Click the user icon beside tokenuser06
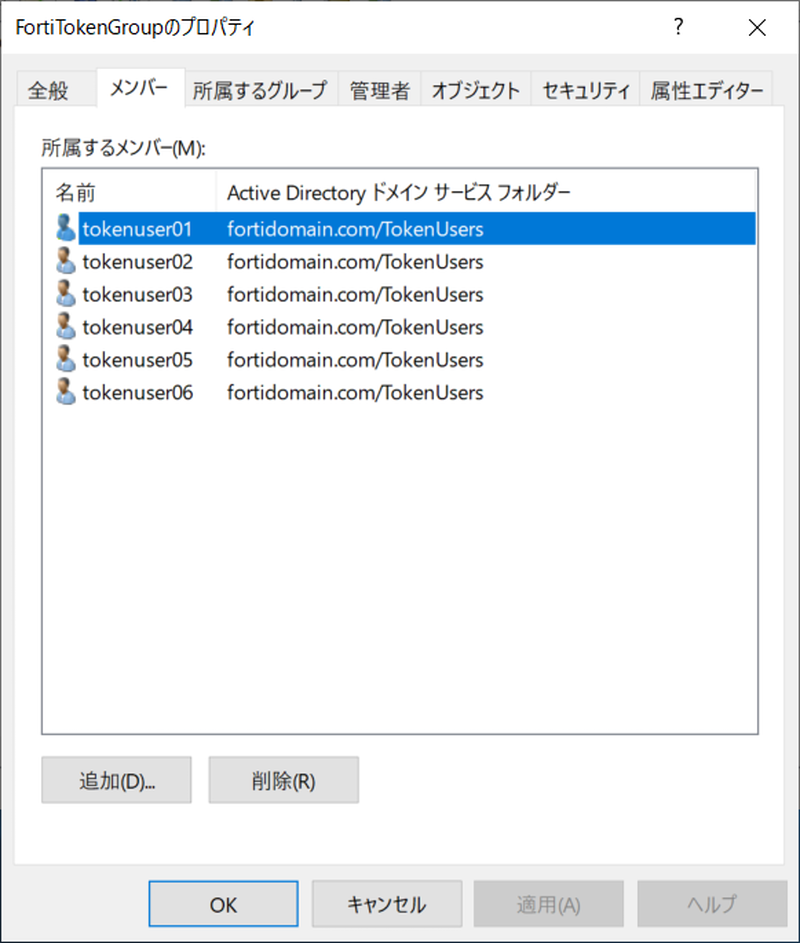Image resolution: width=800 pixels, height=943 pixels. click(x=64, y=392)
